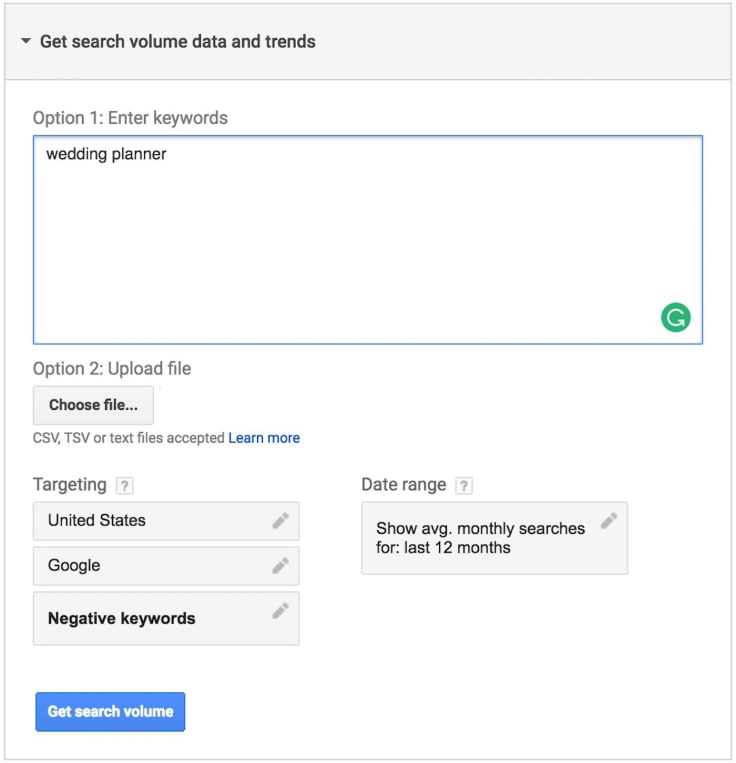Open the Date range help question mark
Viewport: 736px width, 763px height.
click(x=464, y=485)
